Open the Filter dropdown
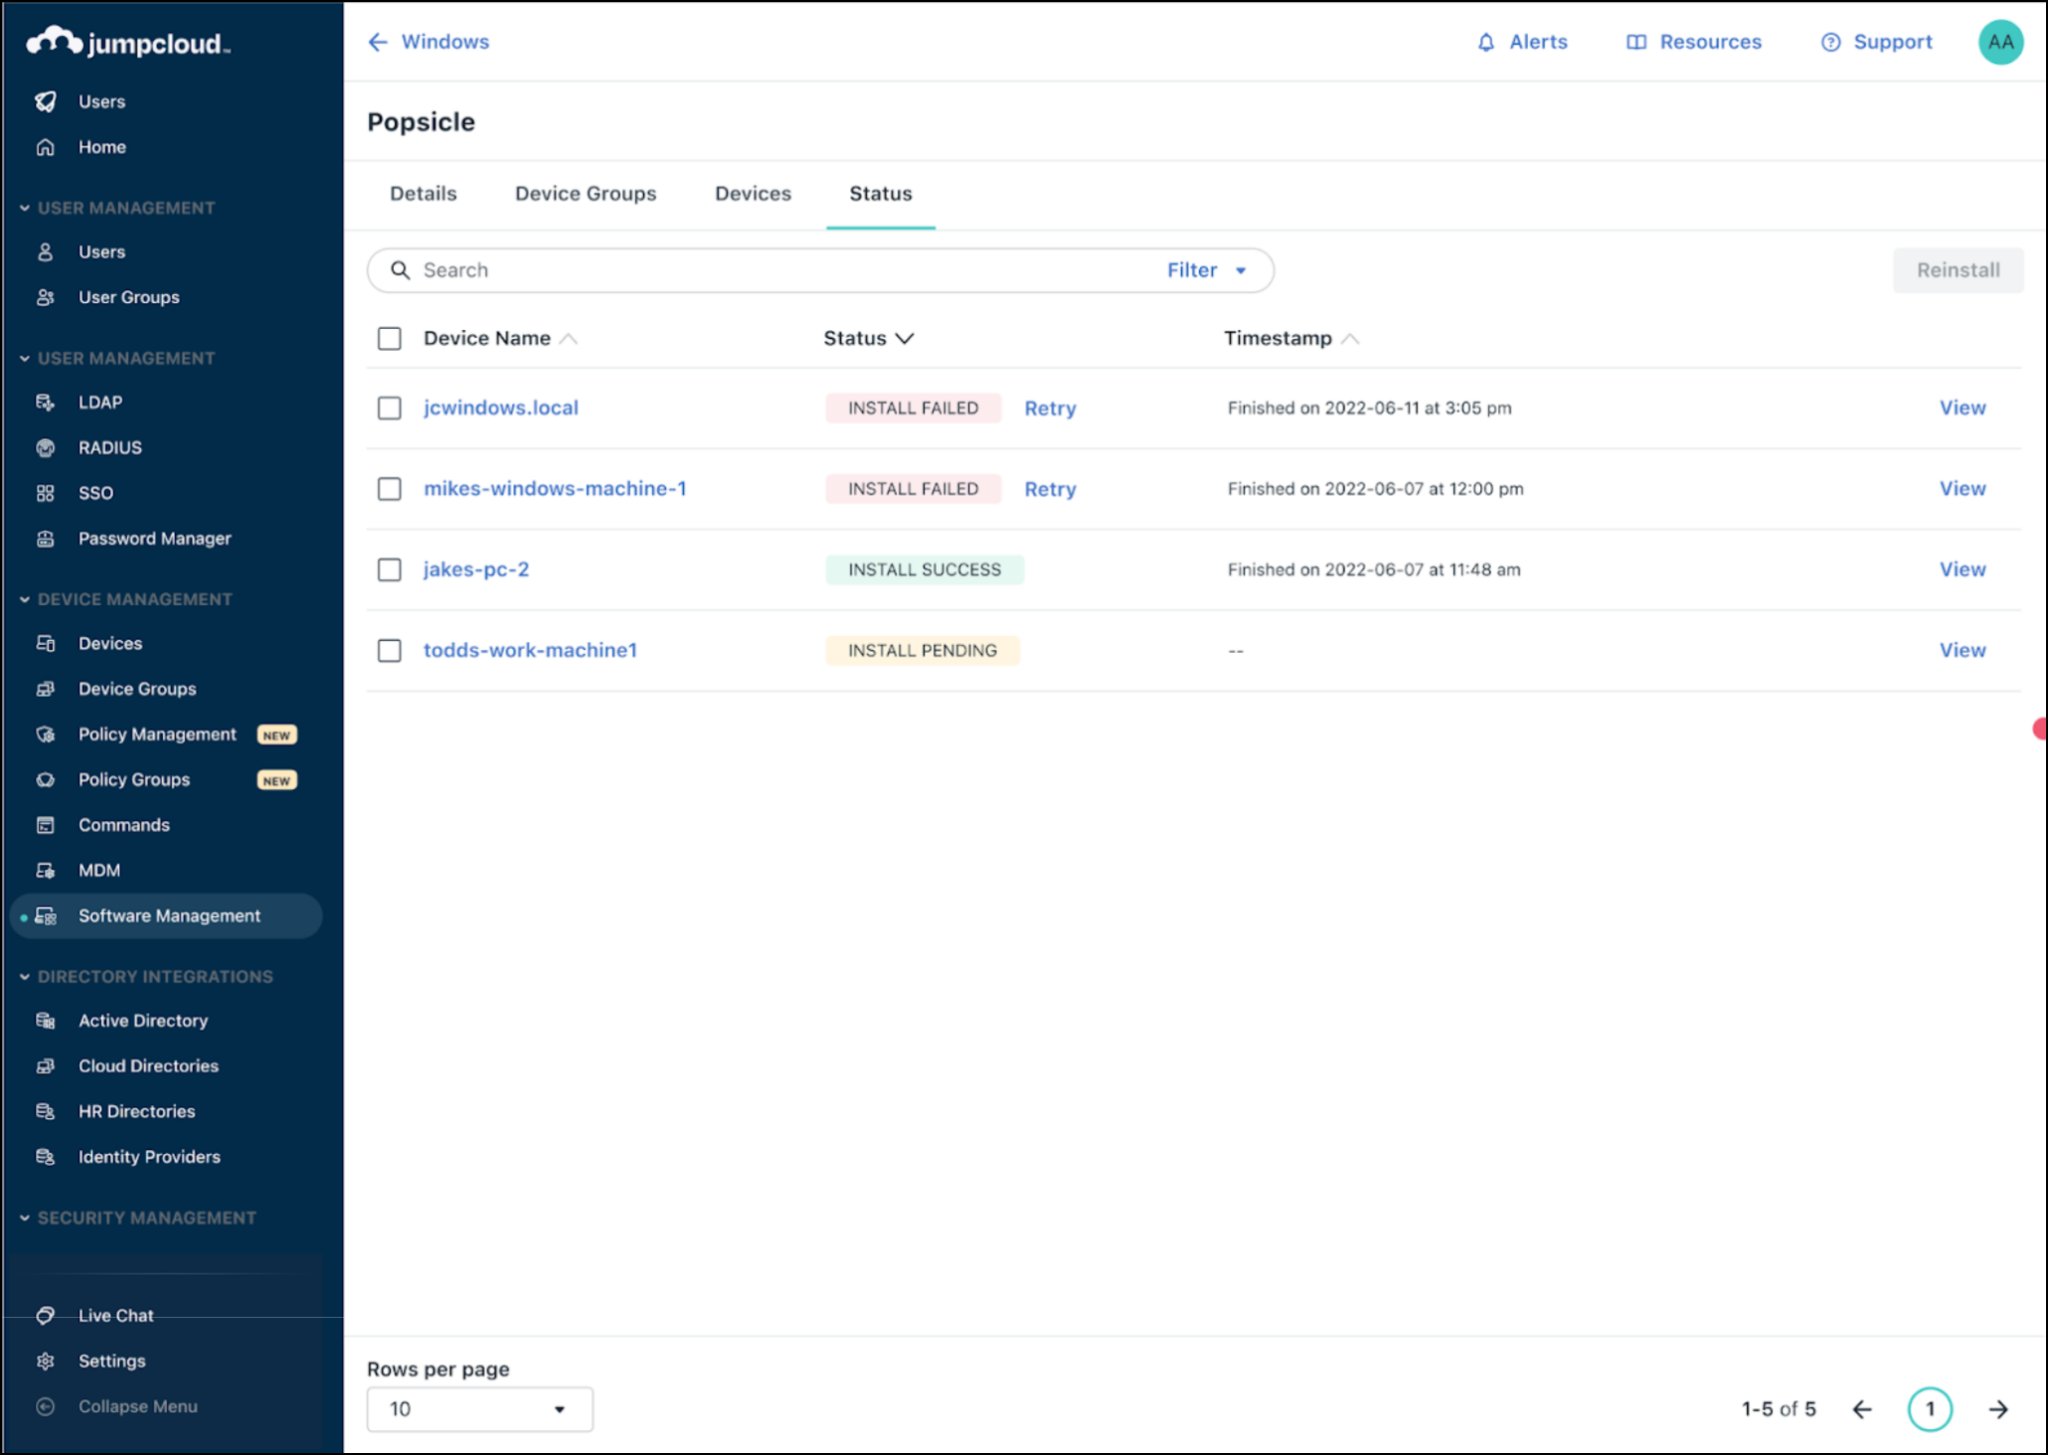 (1208, 269)
